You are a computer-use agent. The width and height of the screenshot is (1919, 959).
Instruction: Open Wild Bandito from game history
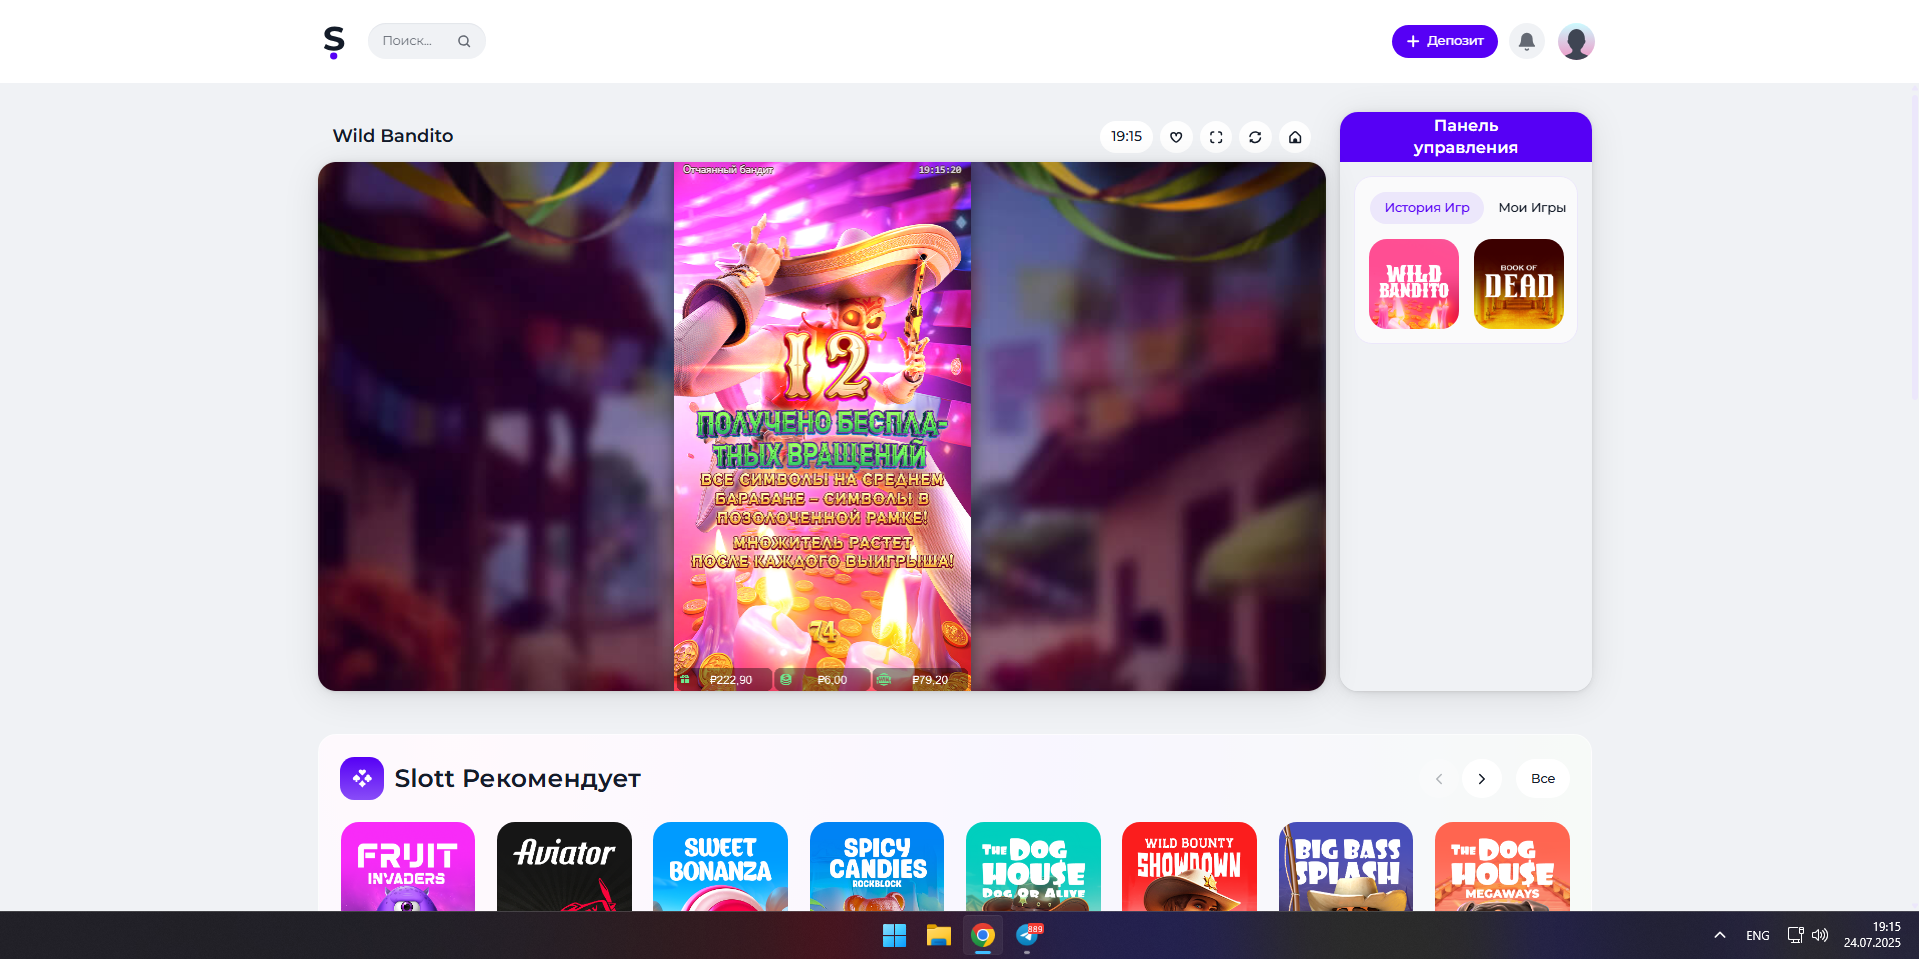1413,284
